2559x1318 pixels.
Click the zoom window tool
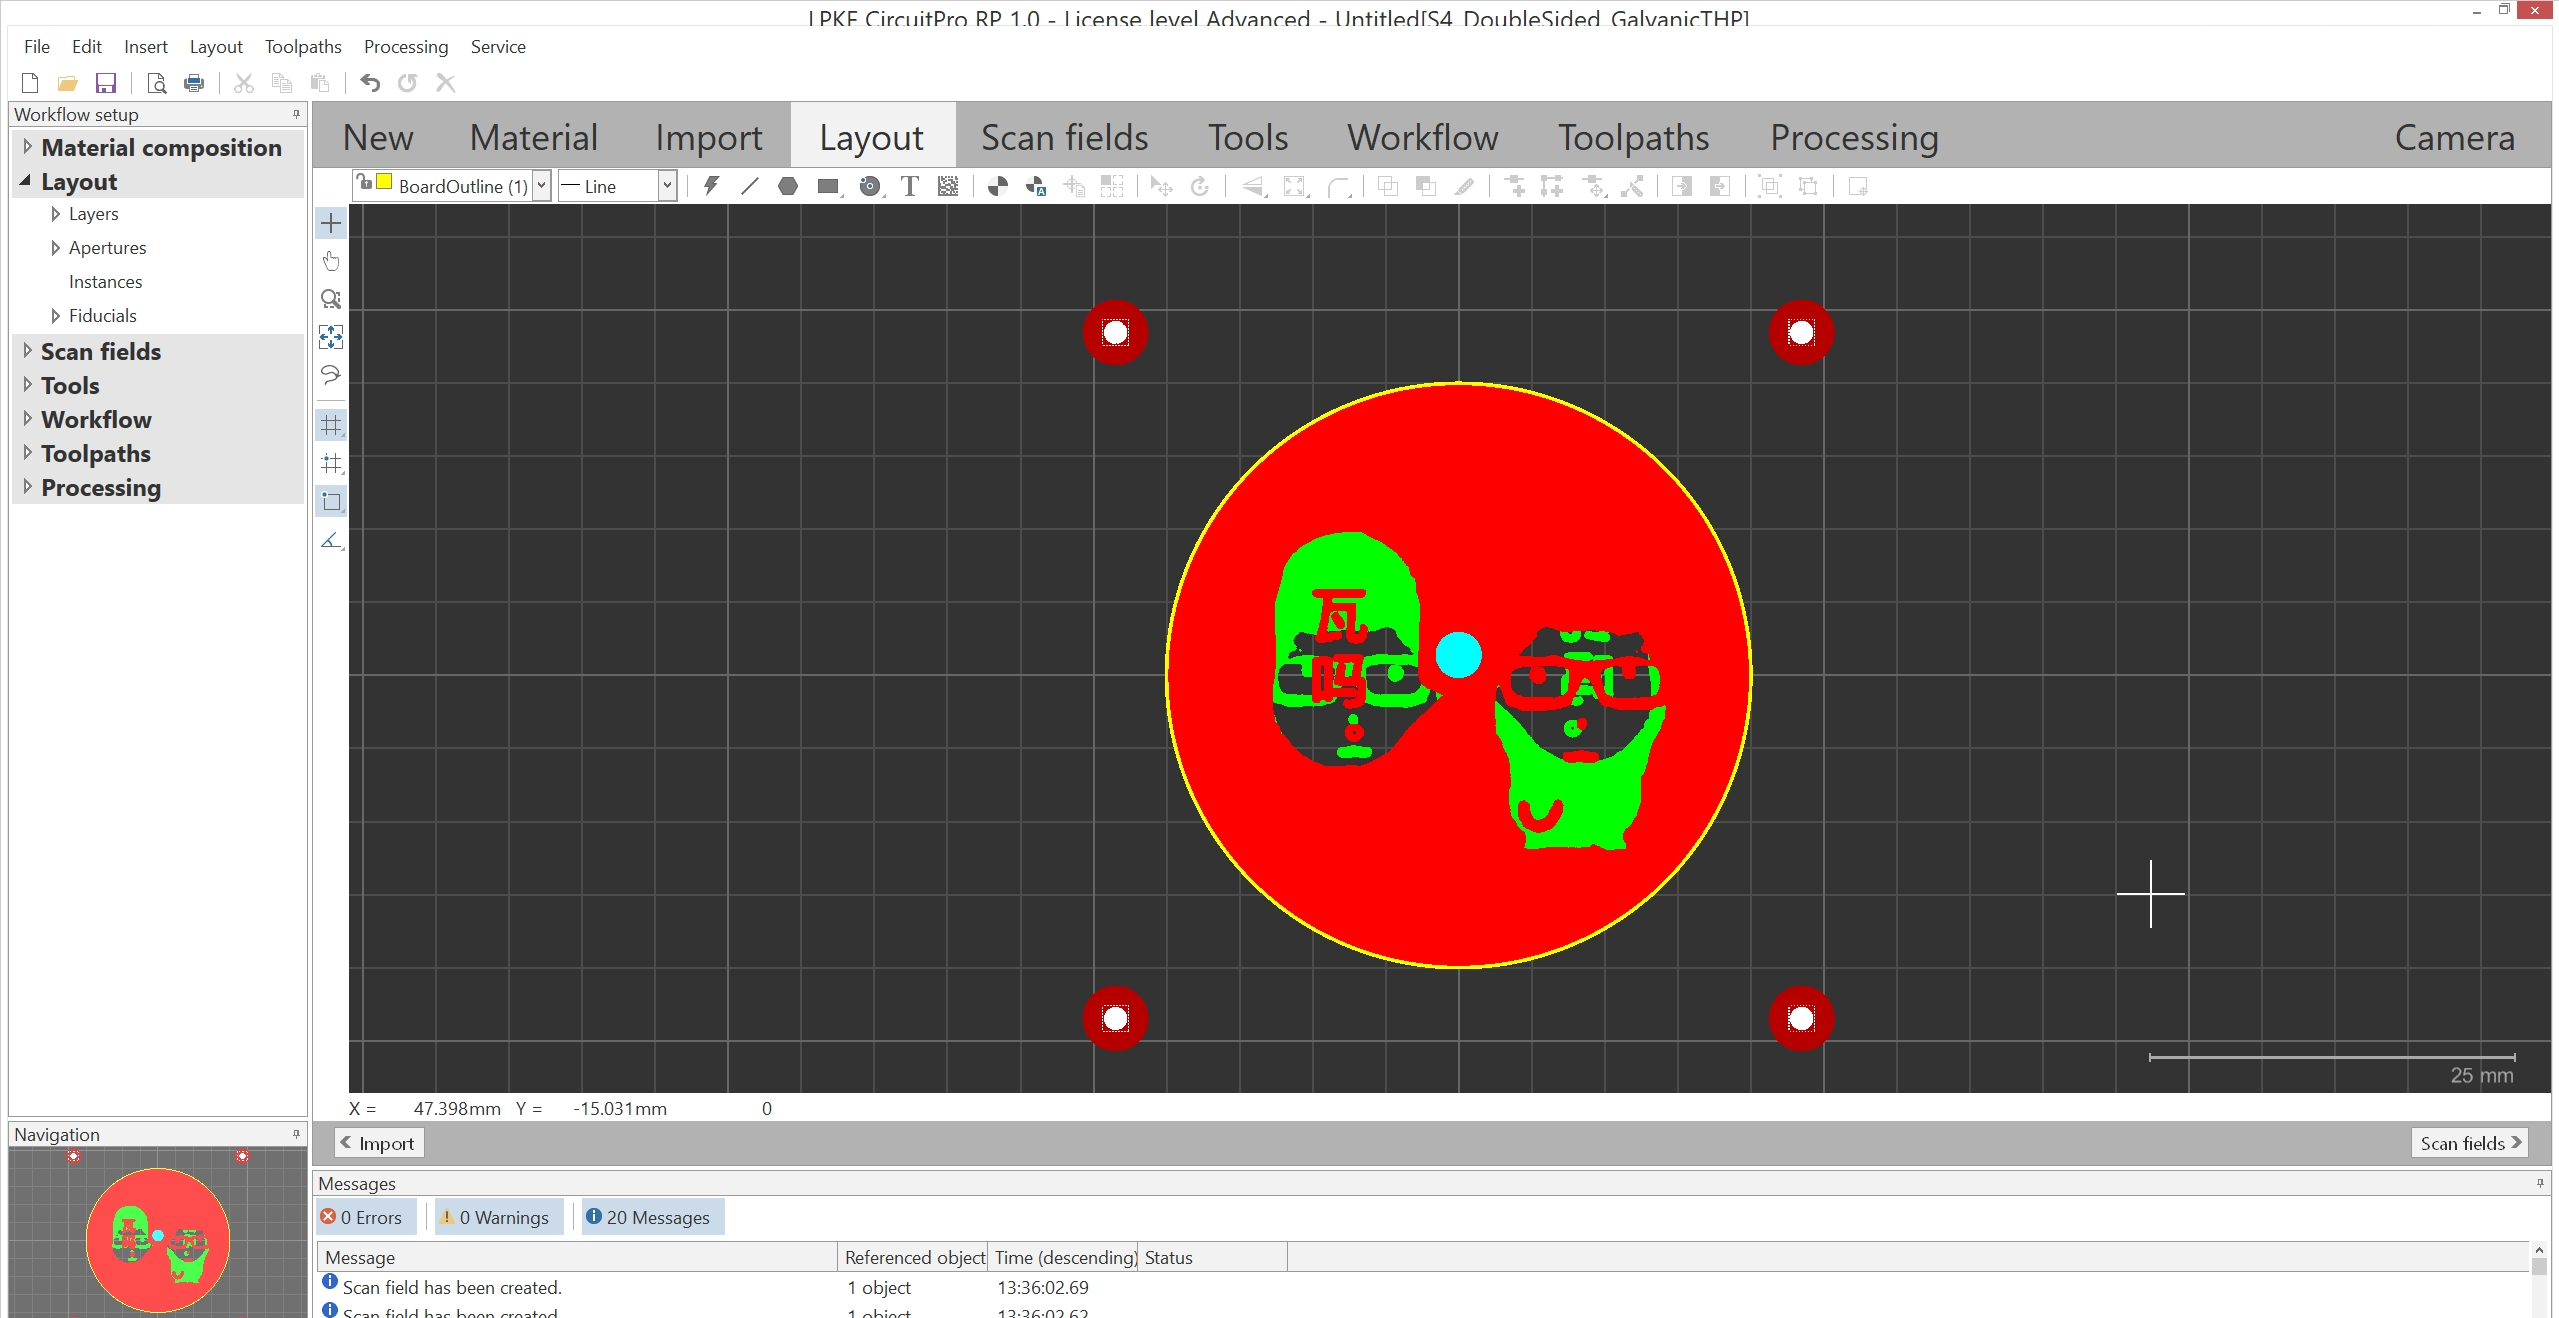point(331,299)
